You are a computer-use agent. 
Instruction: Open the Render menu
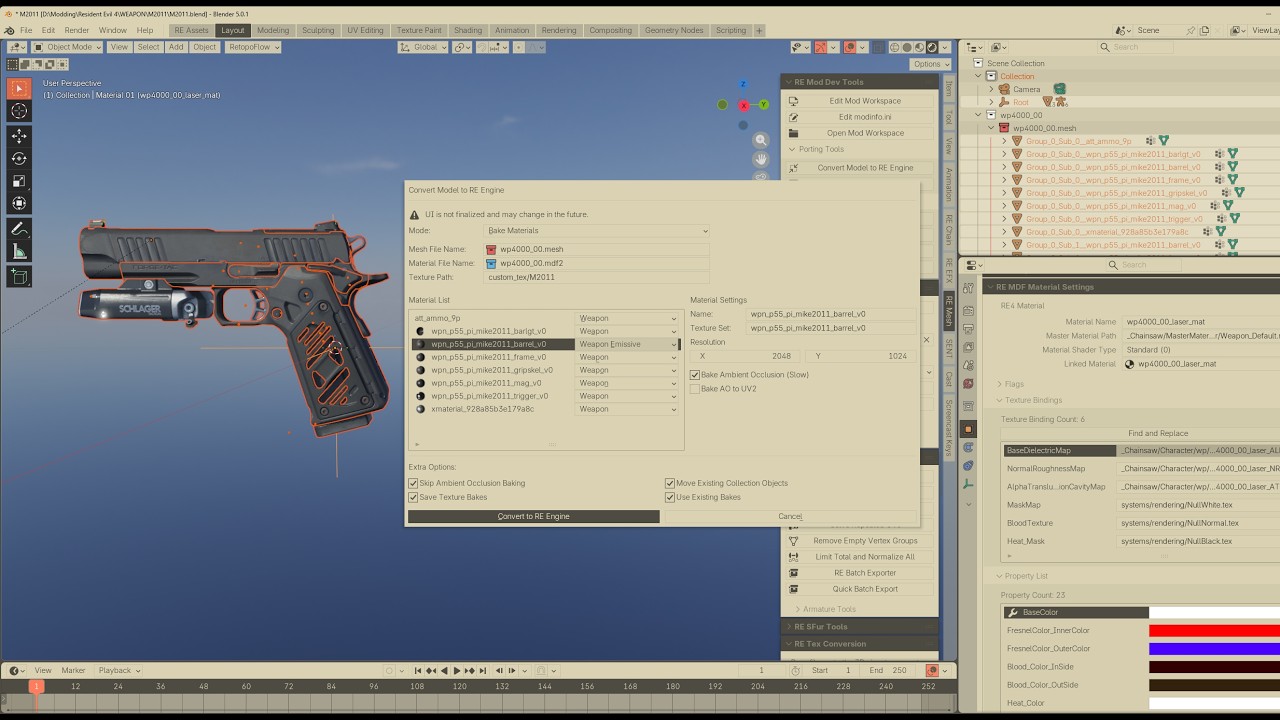77,30
